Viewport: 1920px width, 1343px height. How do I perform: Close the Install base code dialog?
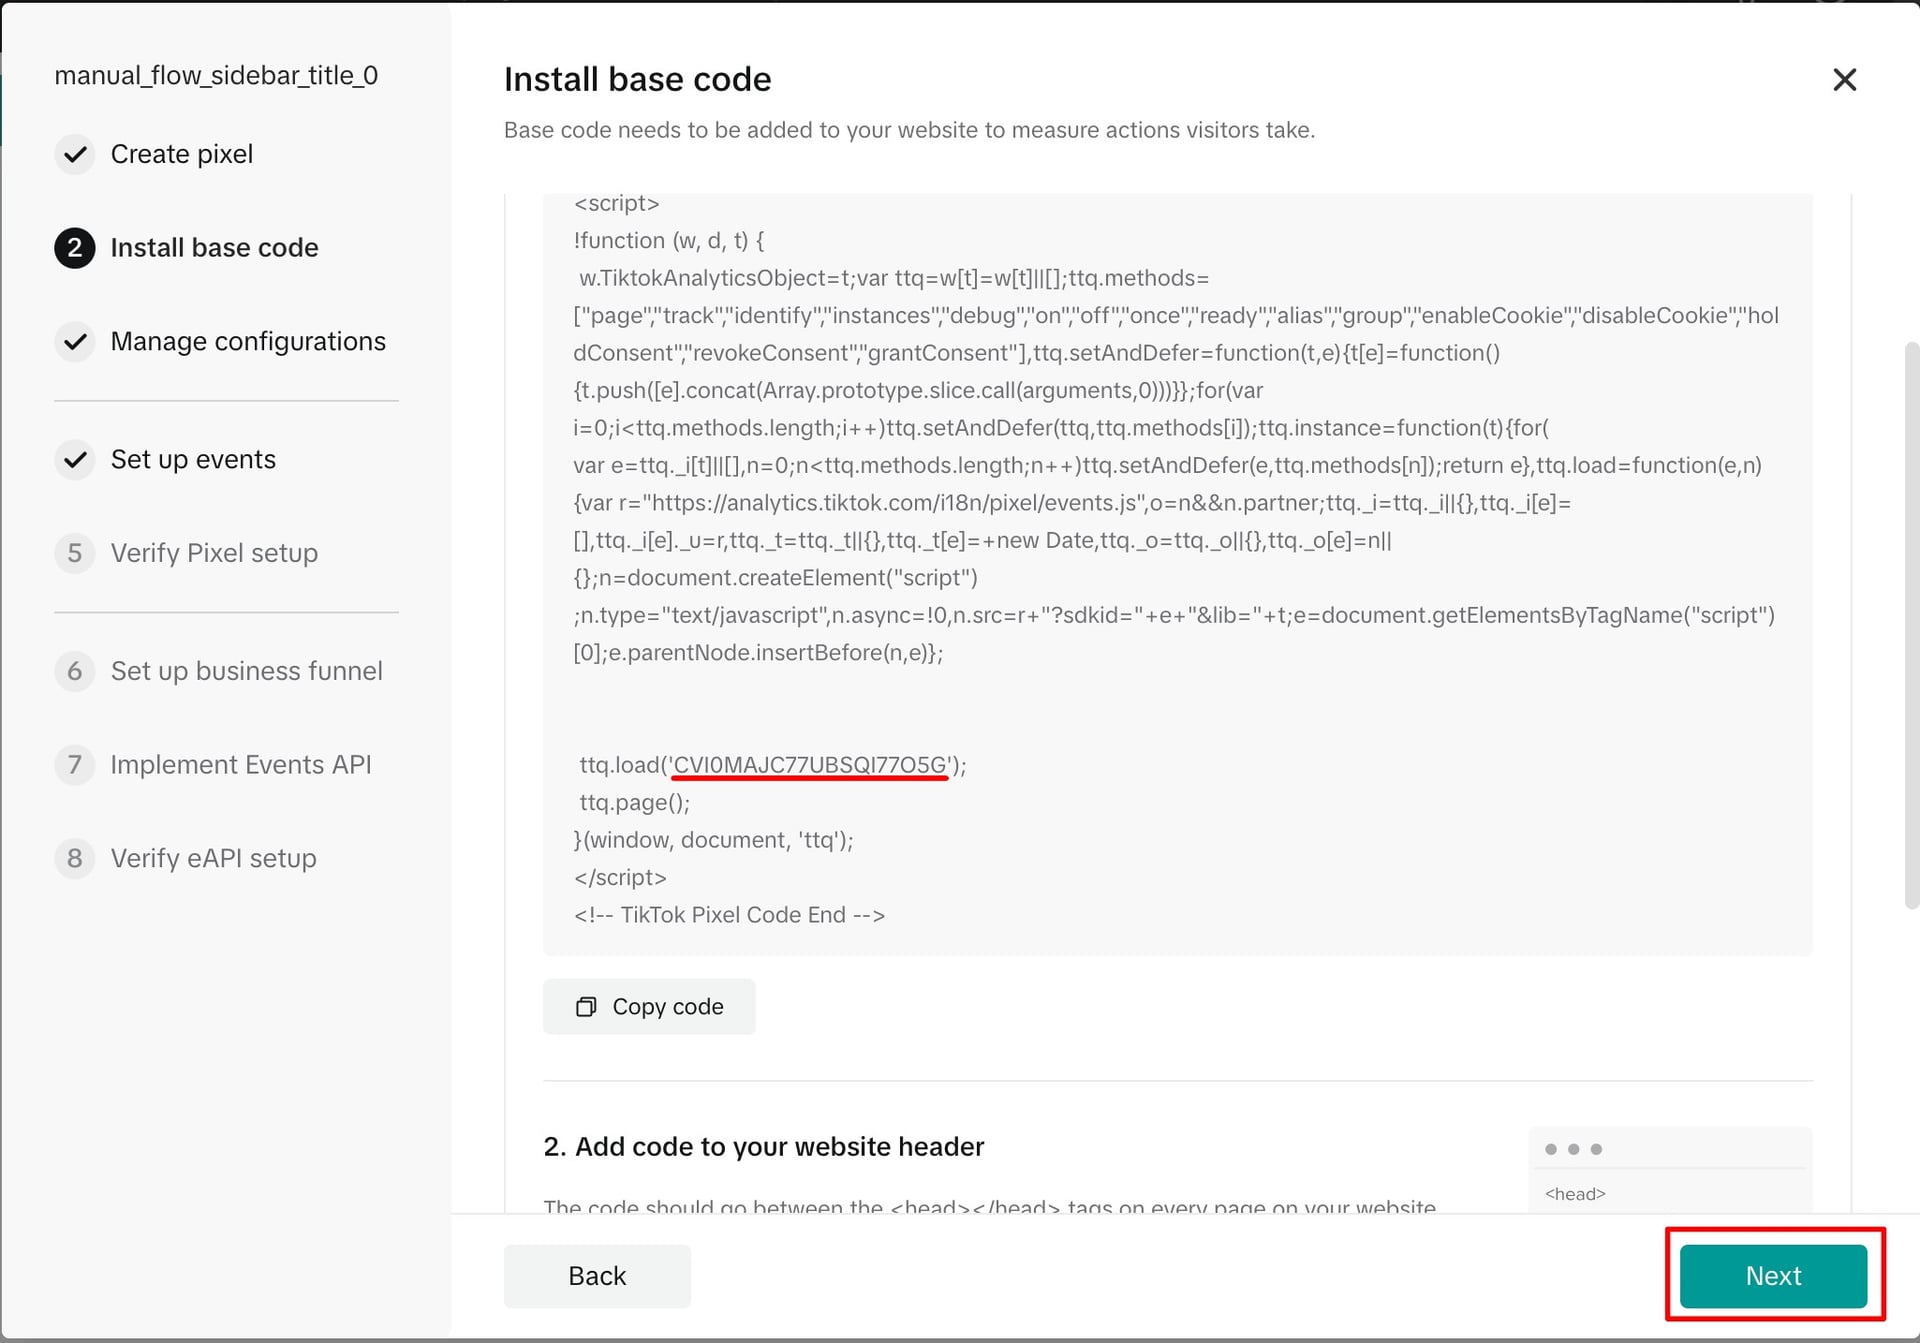[1844, 80]
